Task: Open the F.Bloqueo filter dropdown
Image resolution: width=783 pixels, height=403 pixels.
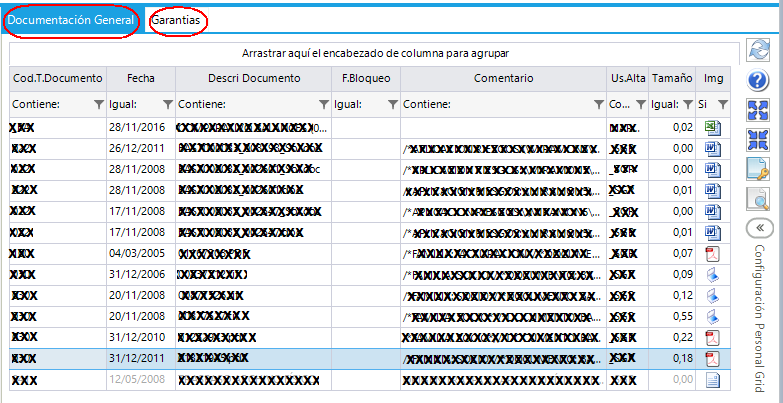Action: (x=392, y=104)
